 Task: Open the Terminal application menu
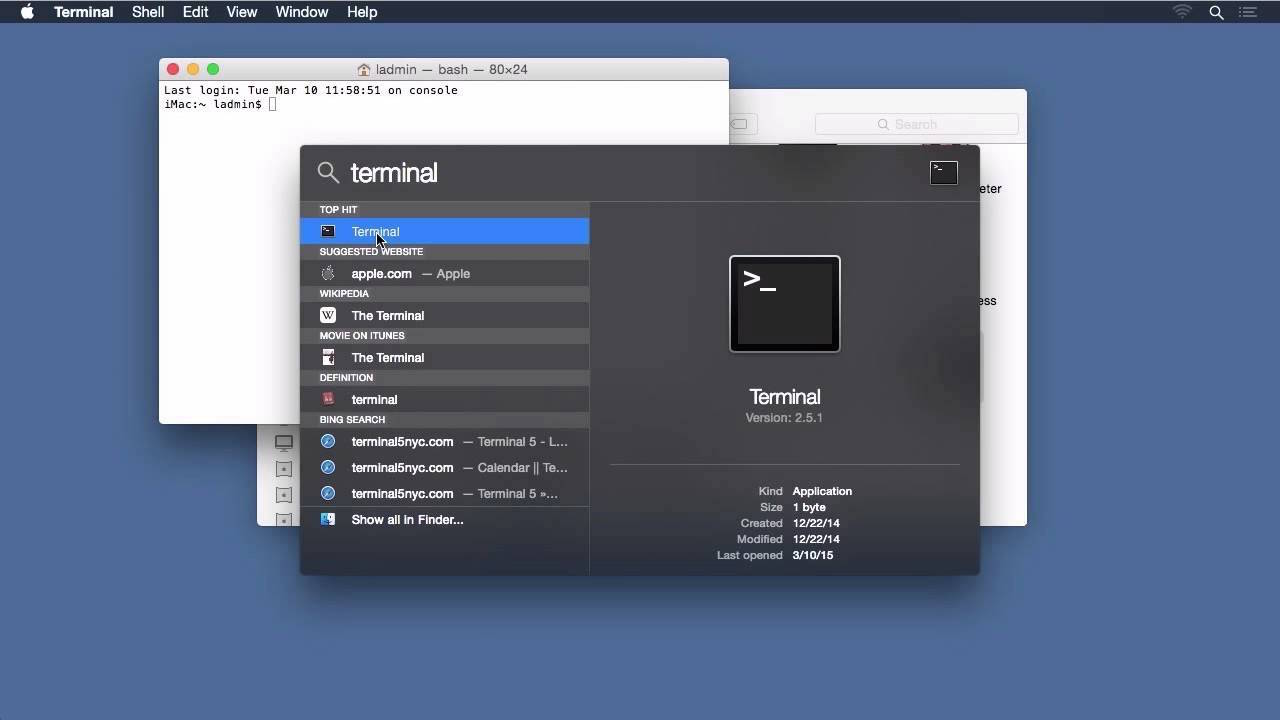tap(83, 12)
